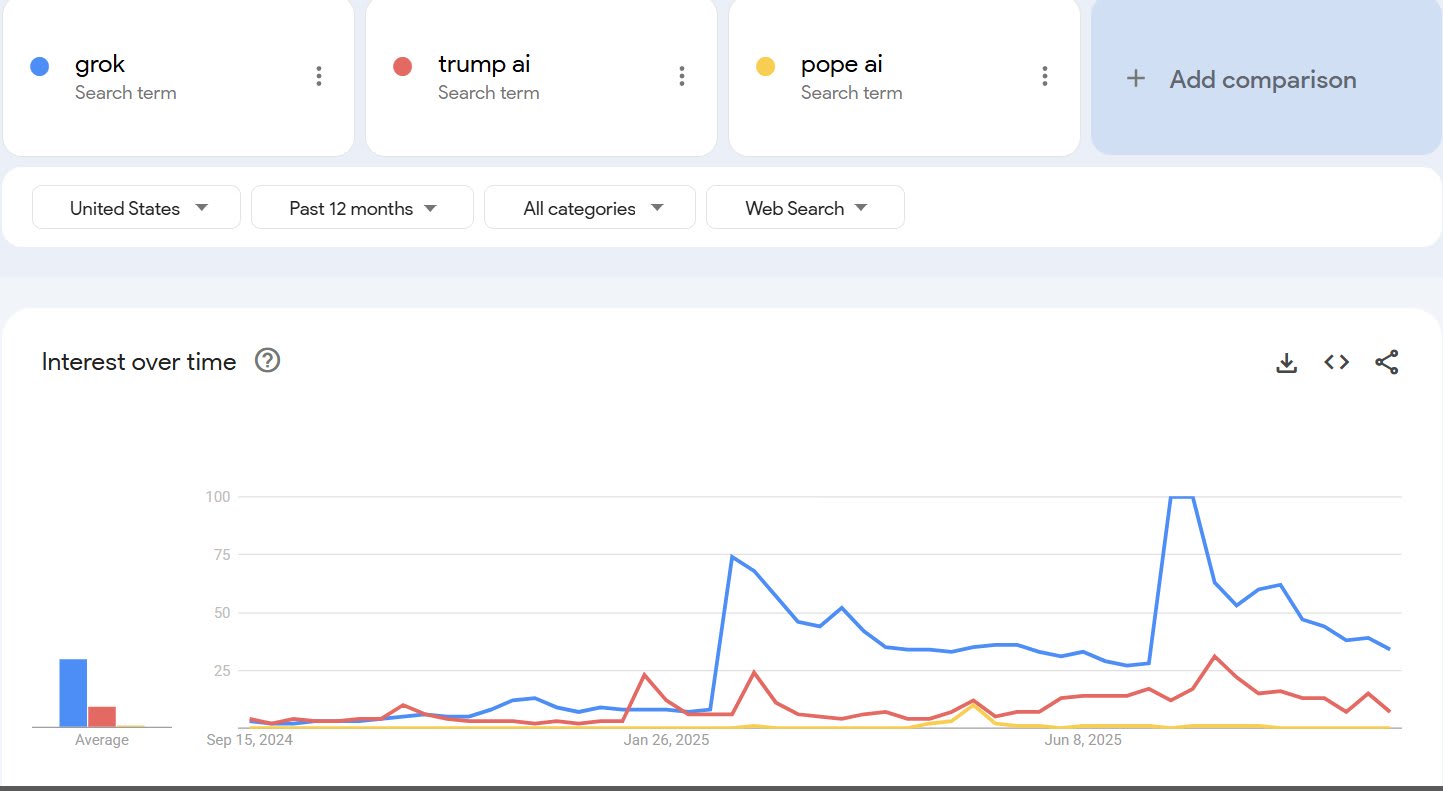
Task: Expand the United States region dropdown
Action: 137,208
